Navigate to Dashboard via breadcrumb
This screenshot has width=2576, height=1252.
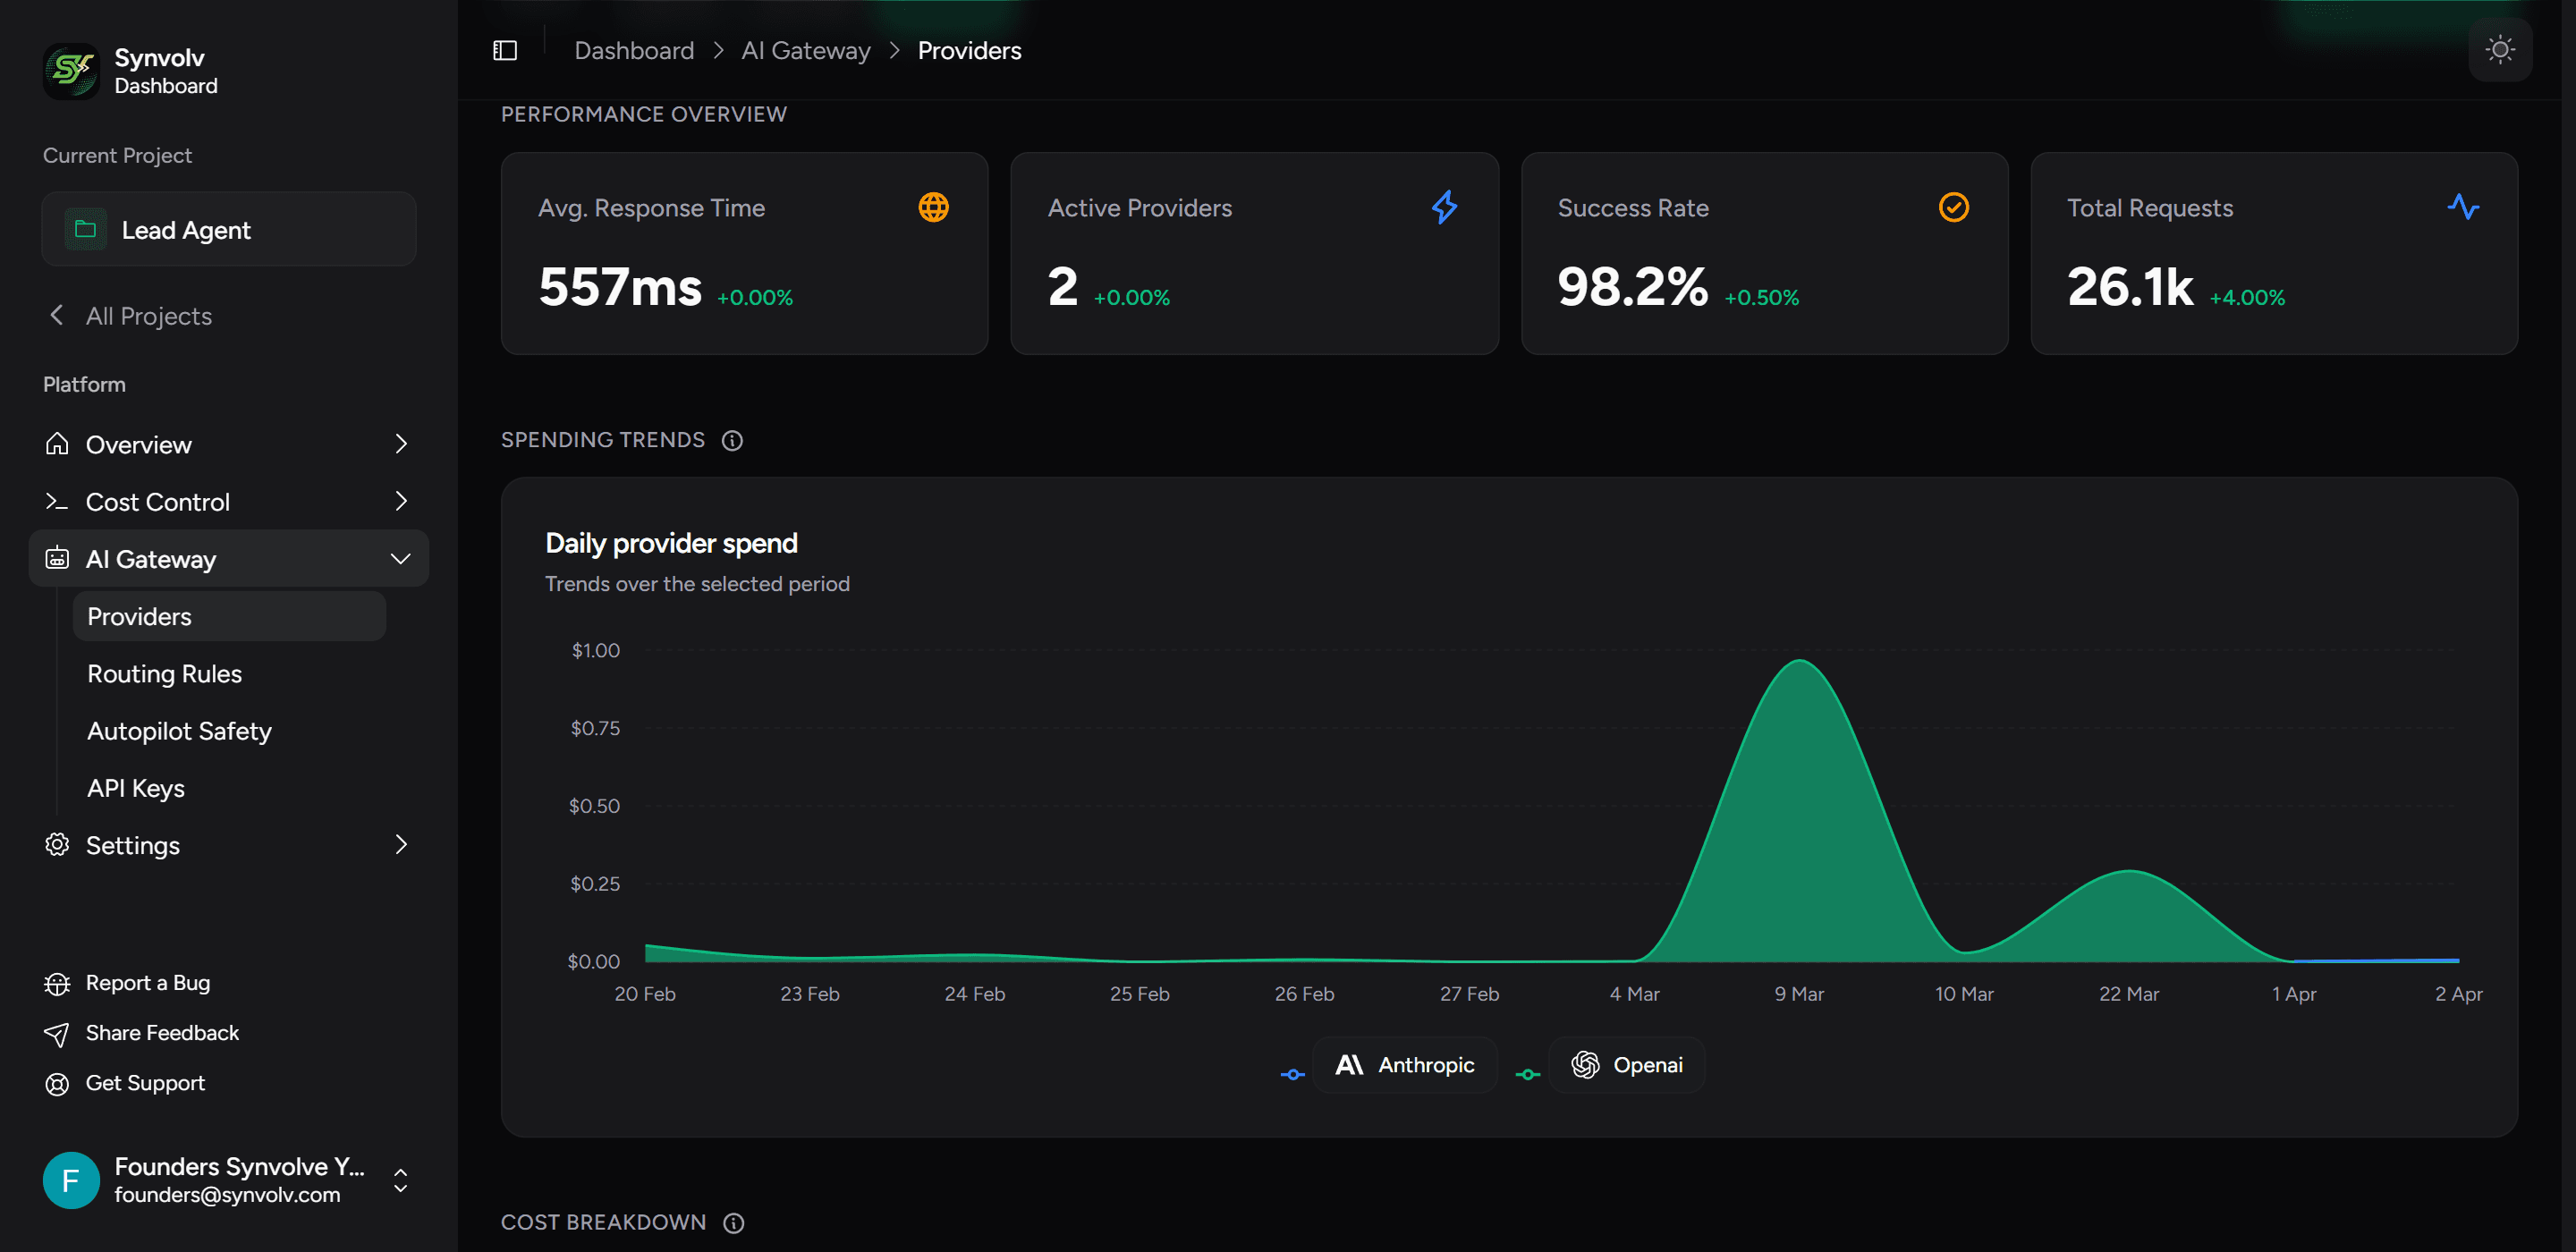click(634, 50)
